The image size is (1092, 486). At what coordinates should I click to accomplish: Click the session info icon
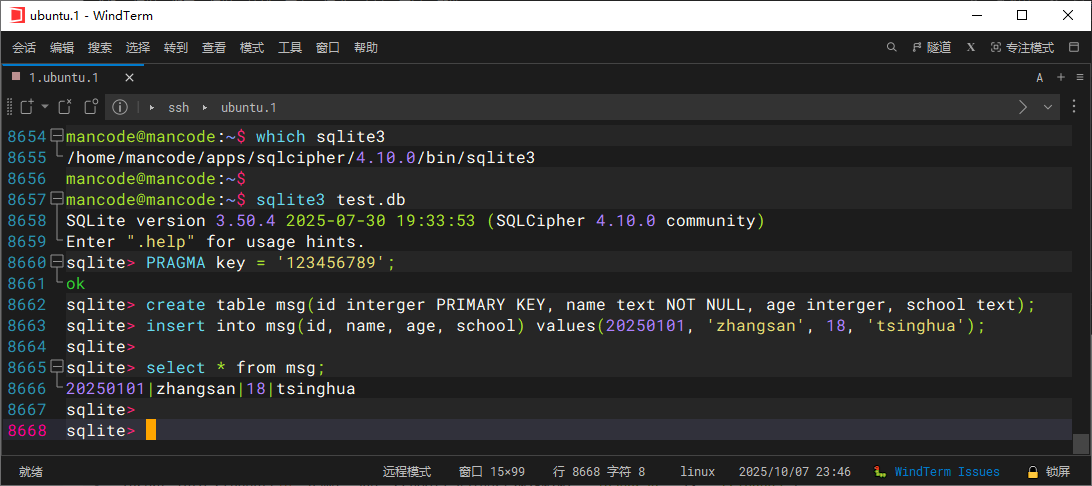coord(119,107)
